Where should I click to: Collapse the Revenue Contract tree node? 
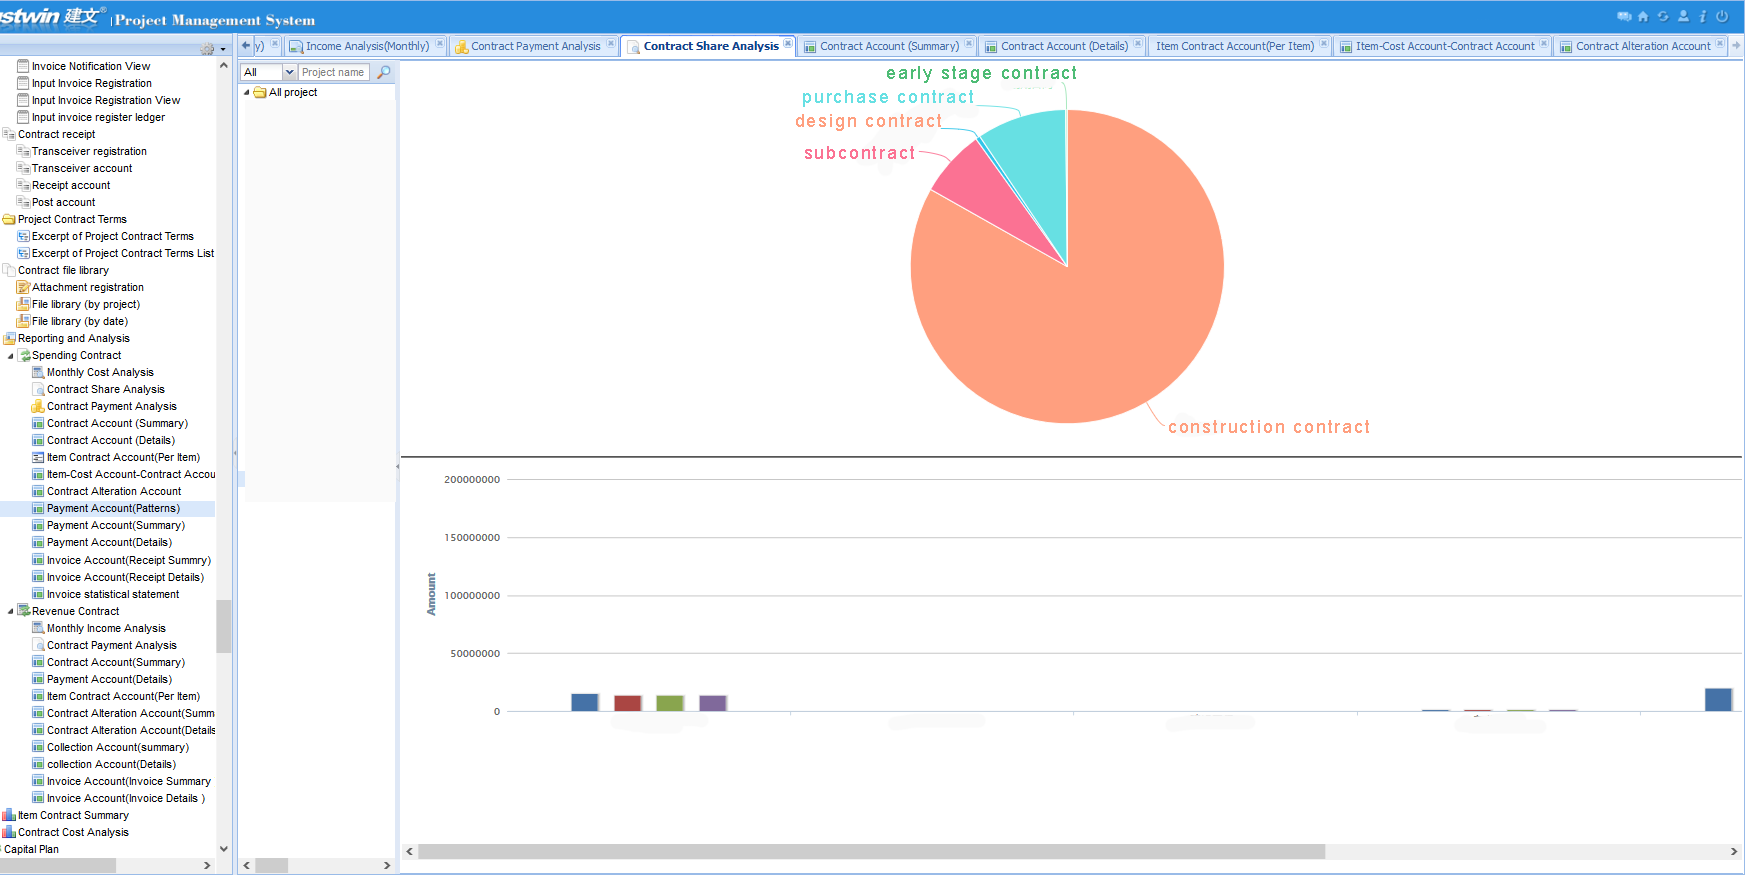click(11, 612)
